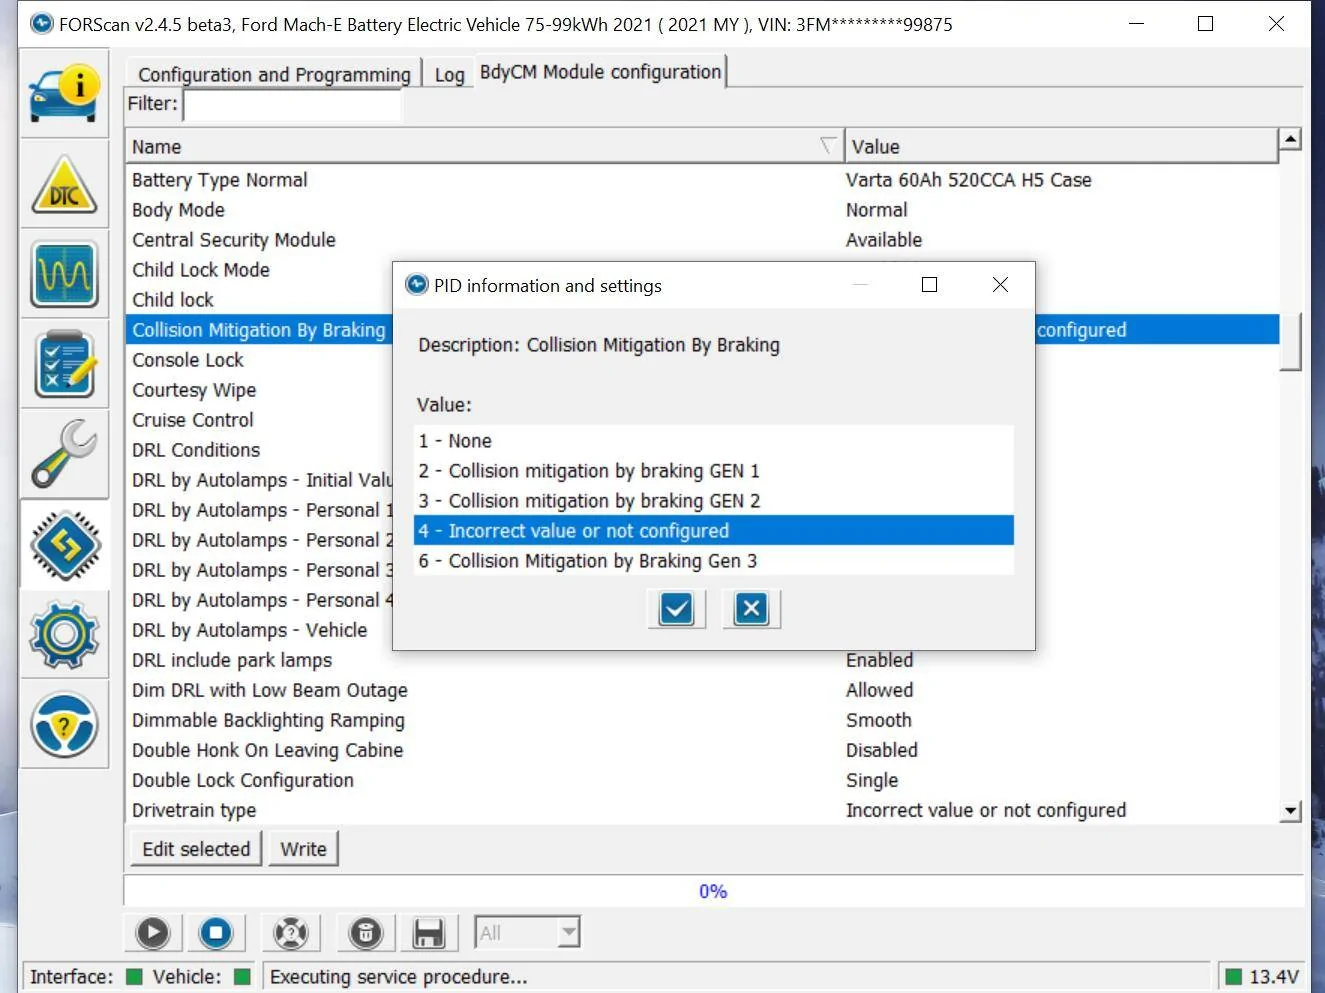This screenshot has width=1325, height=993.
Task: Click the Single value of Double Lock
Action: click(872, 780)
